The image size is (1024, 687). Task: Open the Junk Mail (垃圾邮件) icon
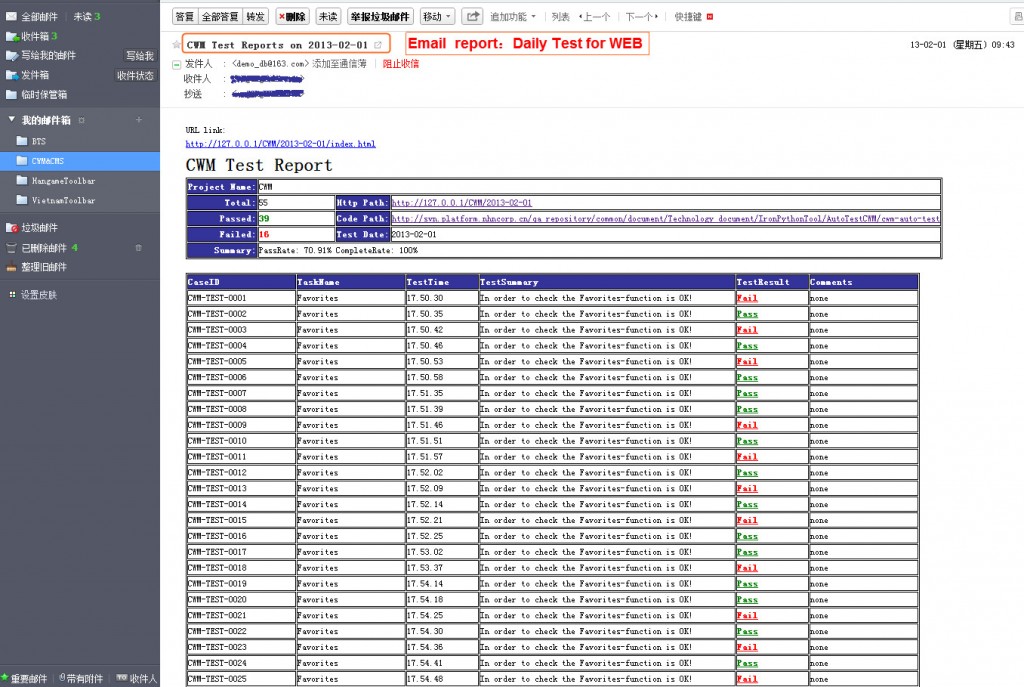tap(11, 228)
